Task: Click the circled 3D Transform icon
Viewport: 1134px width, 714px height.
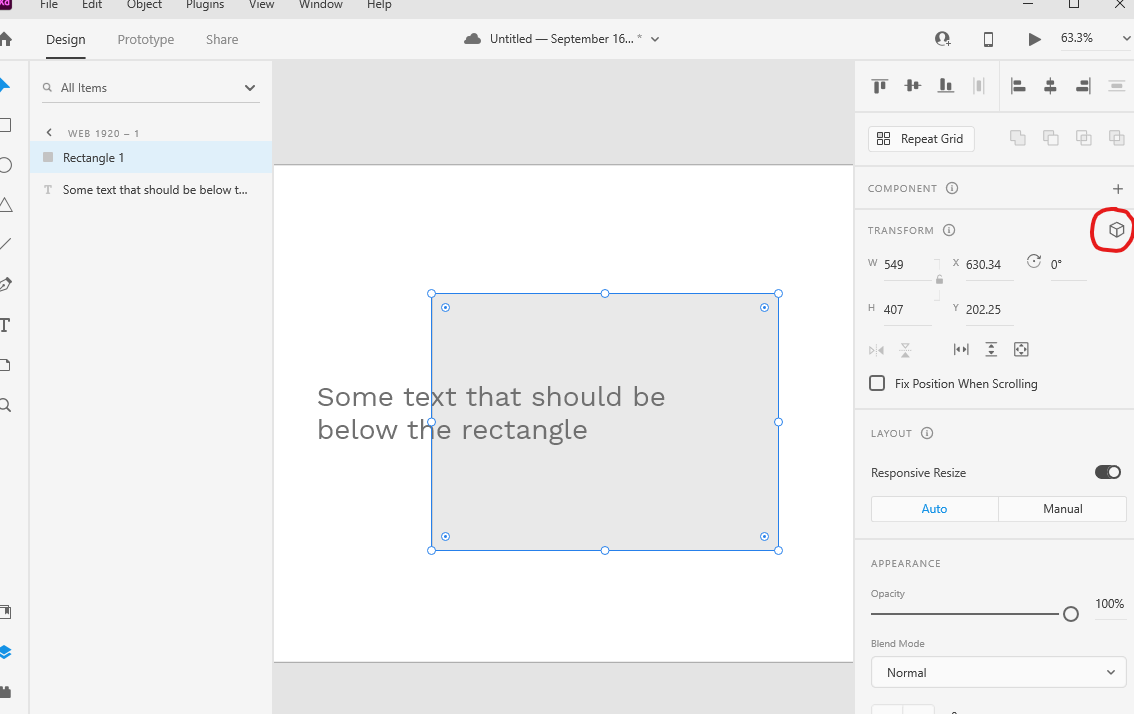Action: pos(1112,230)
